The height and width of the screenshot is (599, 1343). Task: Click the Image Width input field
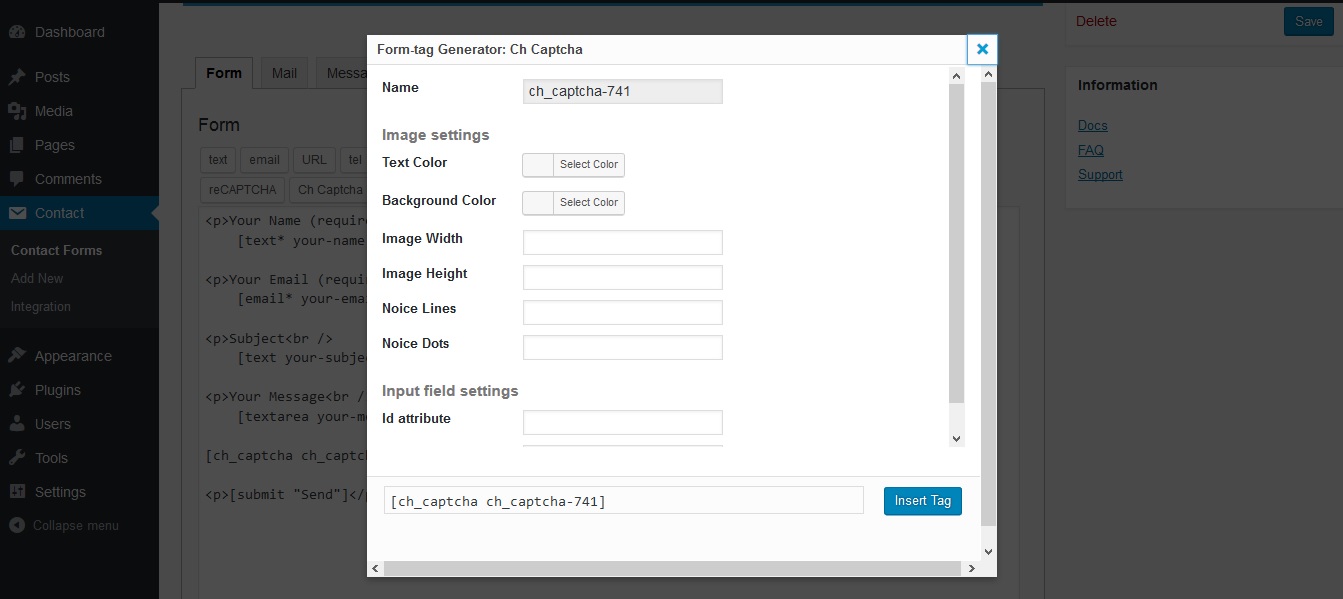coord(622,243)
